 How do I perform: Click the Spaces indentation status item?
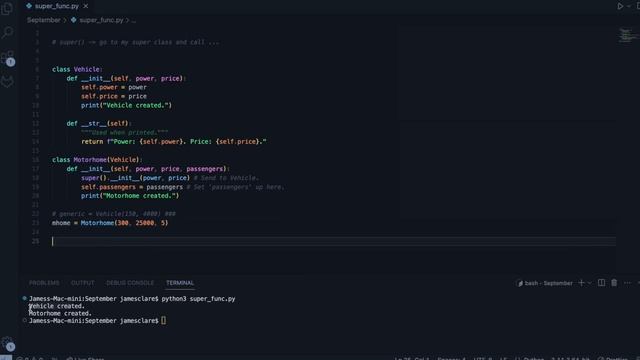tap(451, 359)
